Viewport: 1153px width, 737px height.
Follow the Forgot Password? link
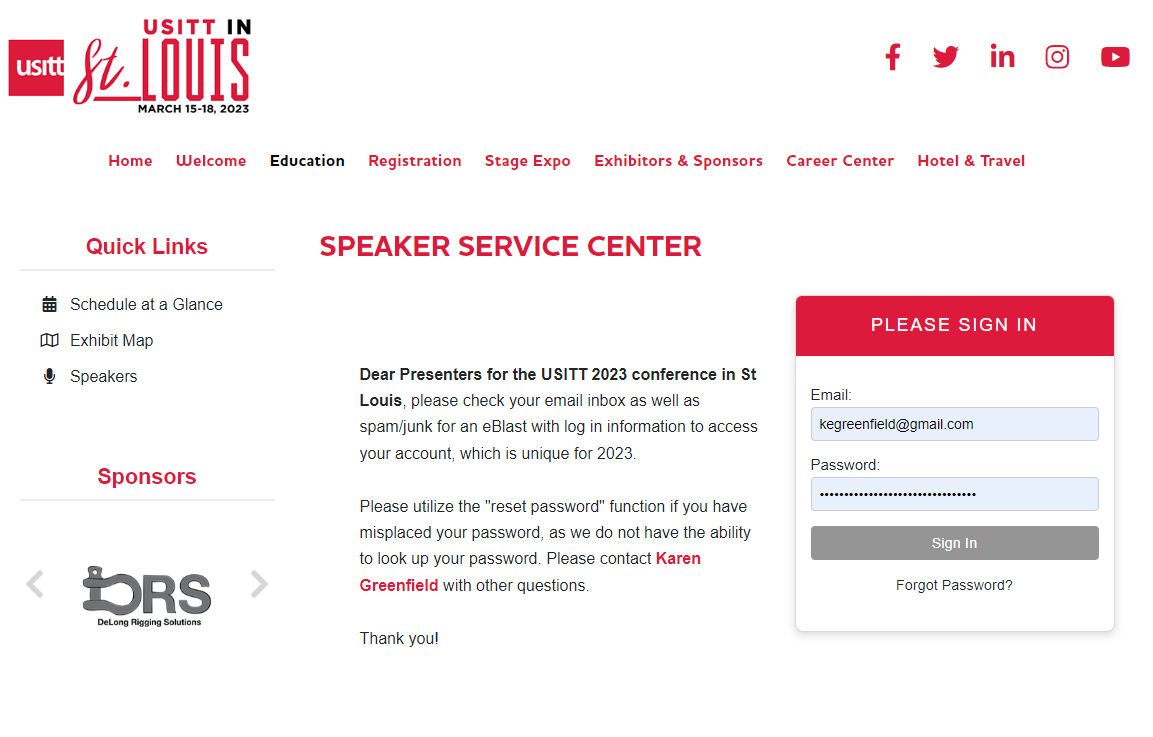coord(954,585)
